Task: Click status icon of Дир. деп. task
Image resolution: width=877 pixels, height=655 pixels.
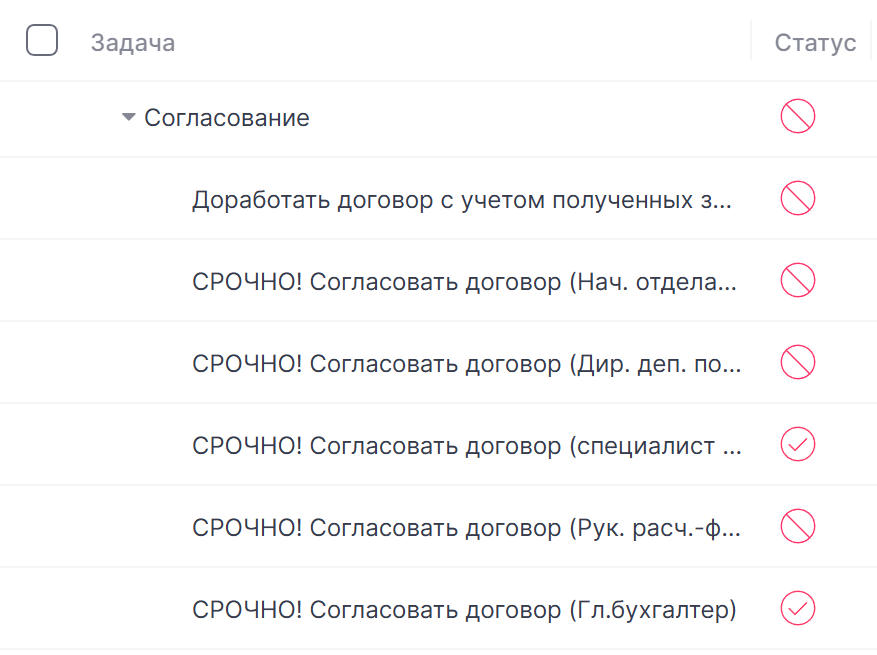Action: pos(798,362)
